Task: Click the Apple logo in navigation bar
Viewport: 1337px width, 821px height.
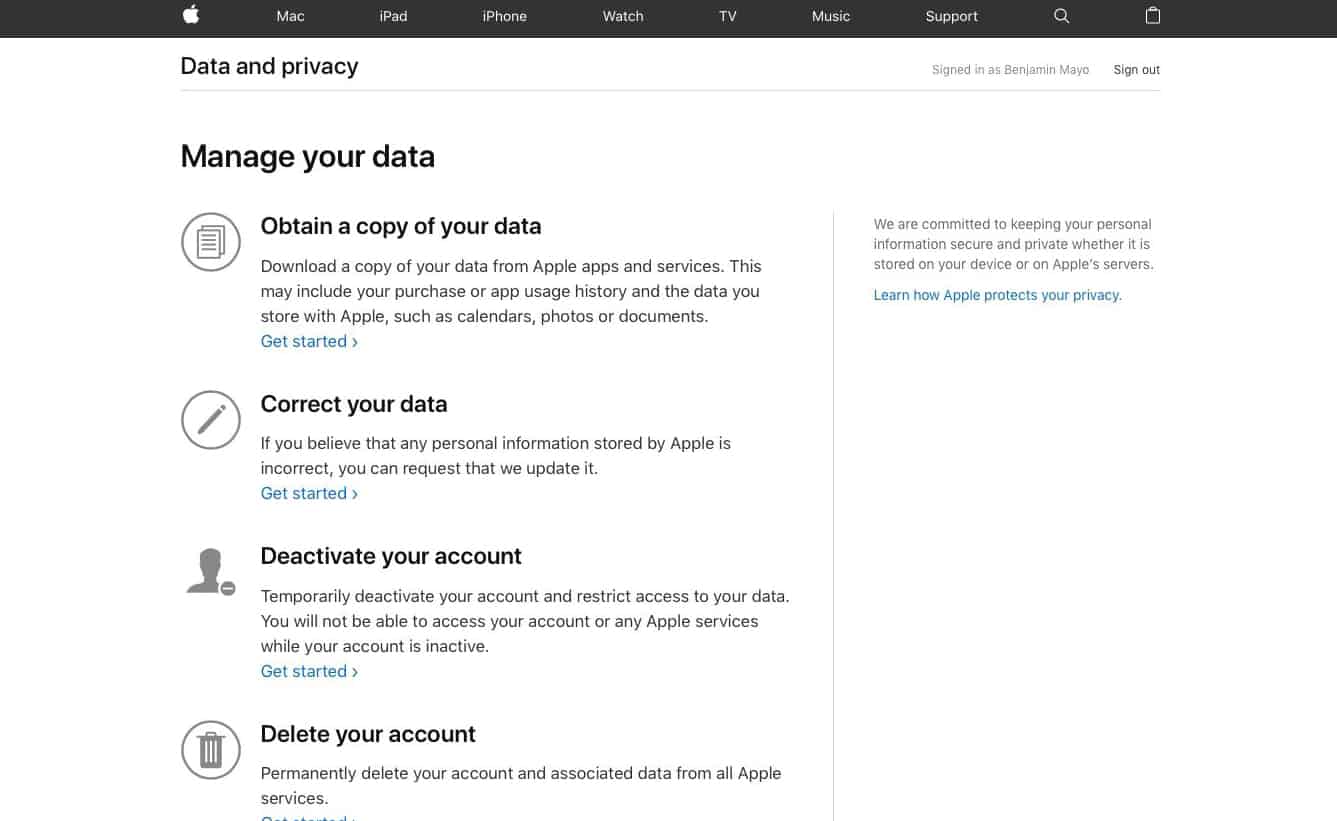Action: coord(190,15)
